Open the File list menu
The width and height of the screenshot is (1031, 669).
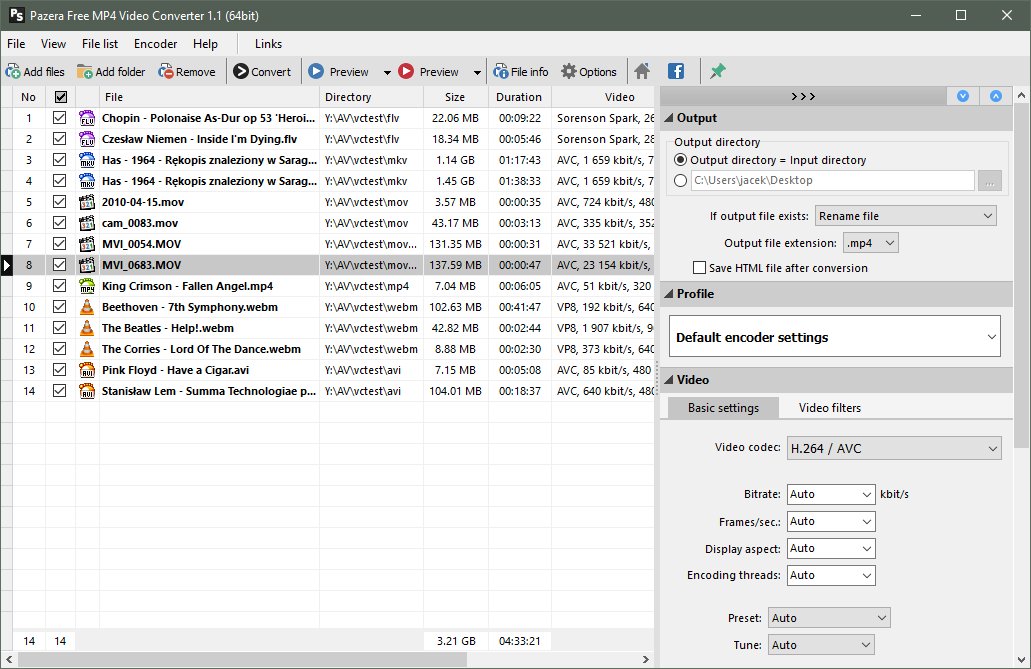point(100,43)
